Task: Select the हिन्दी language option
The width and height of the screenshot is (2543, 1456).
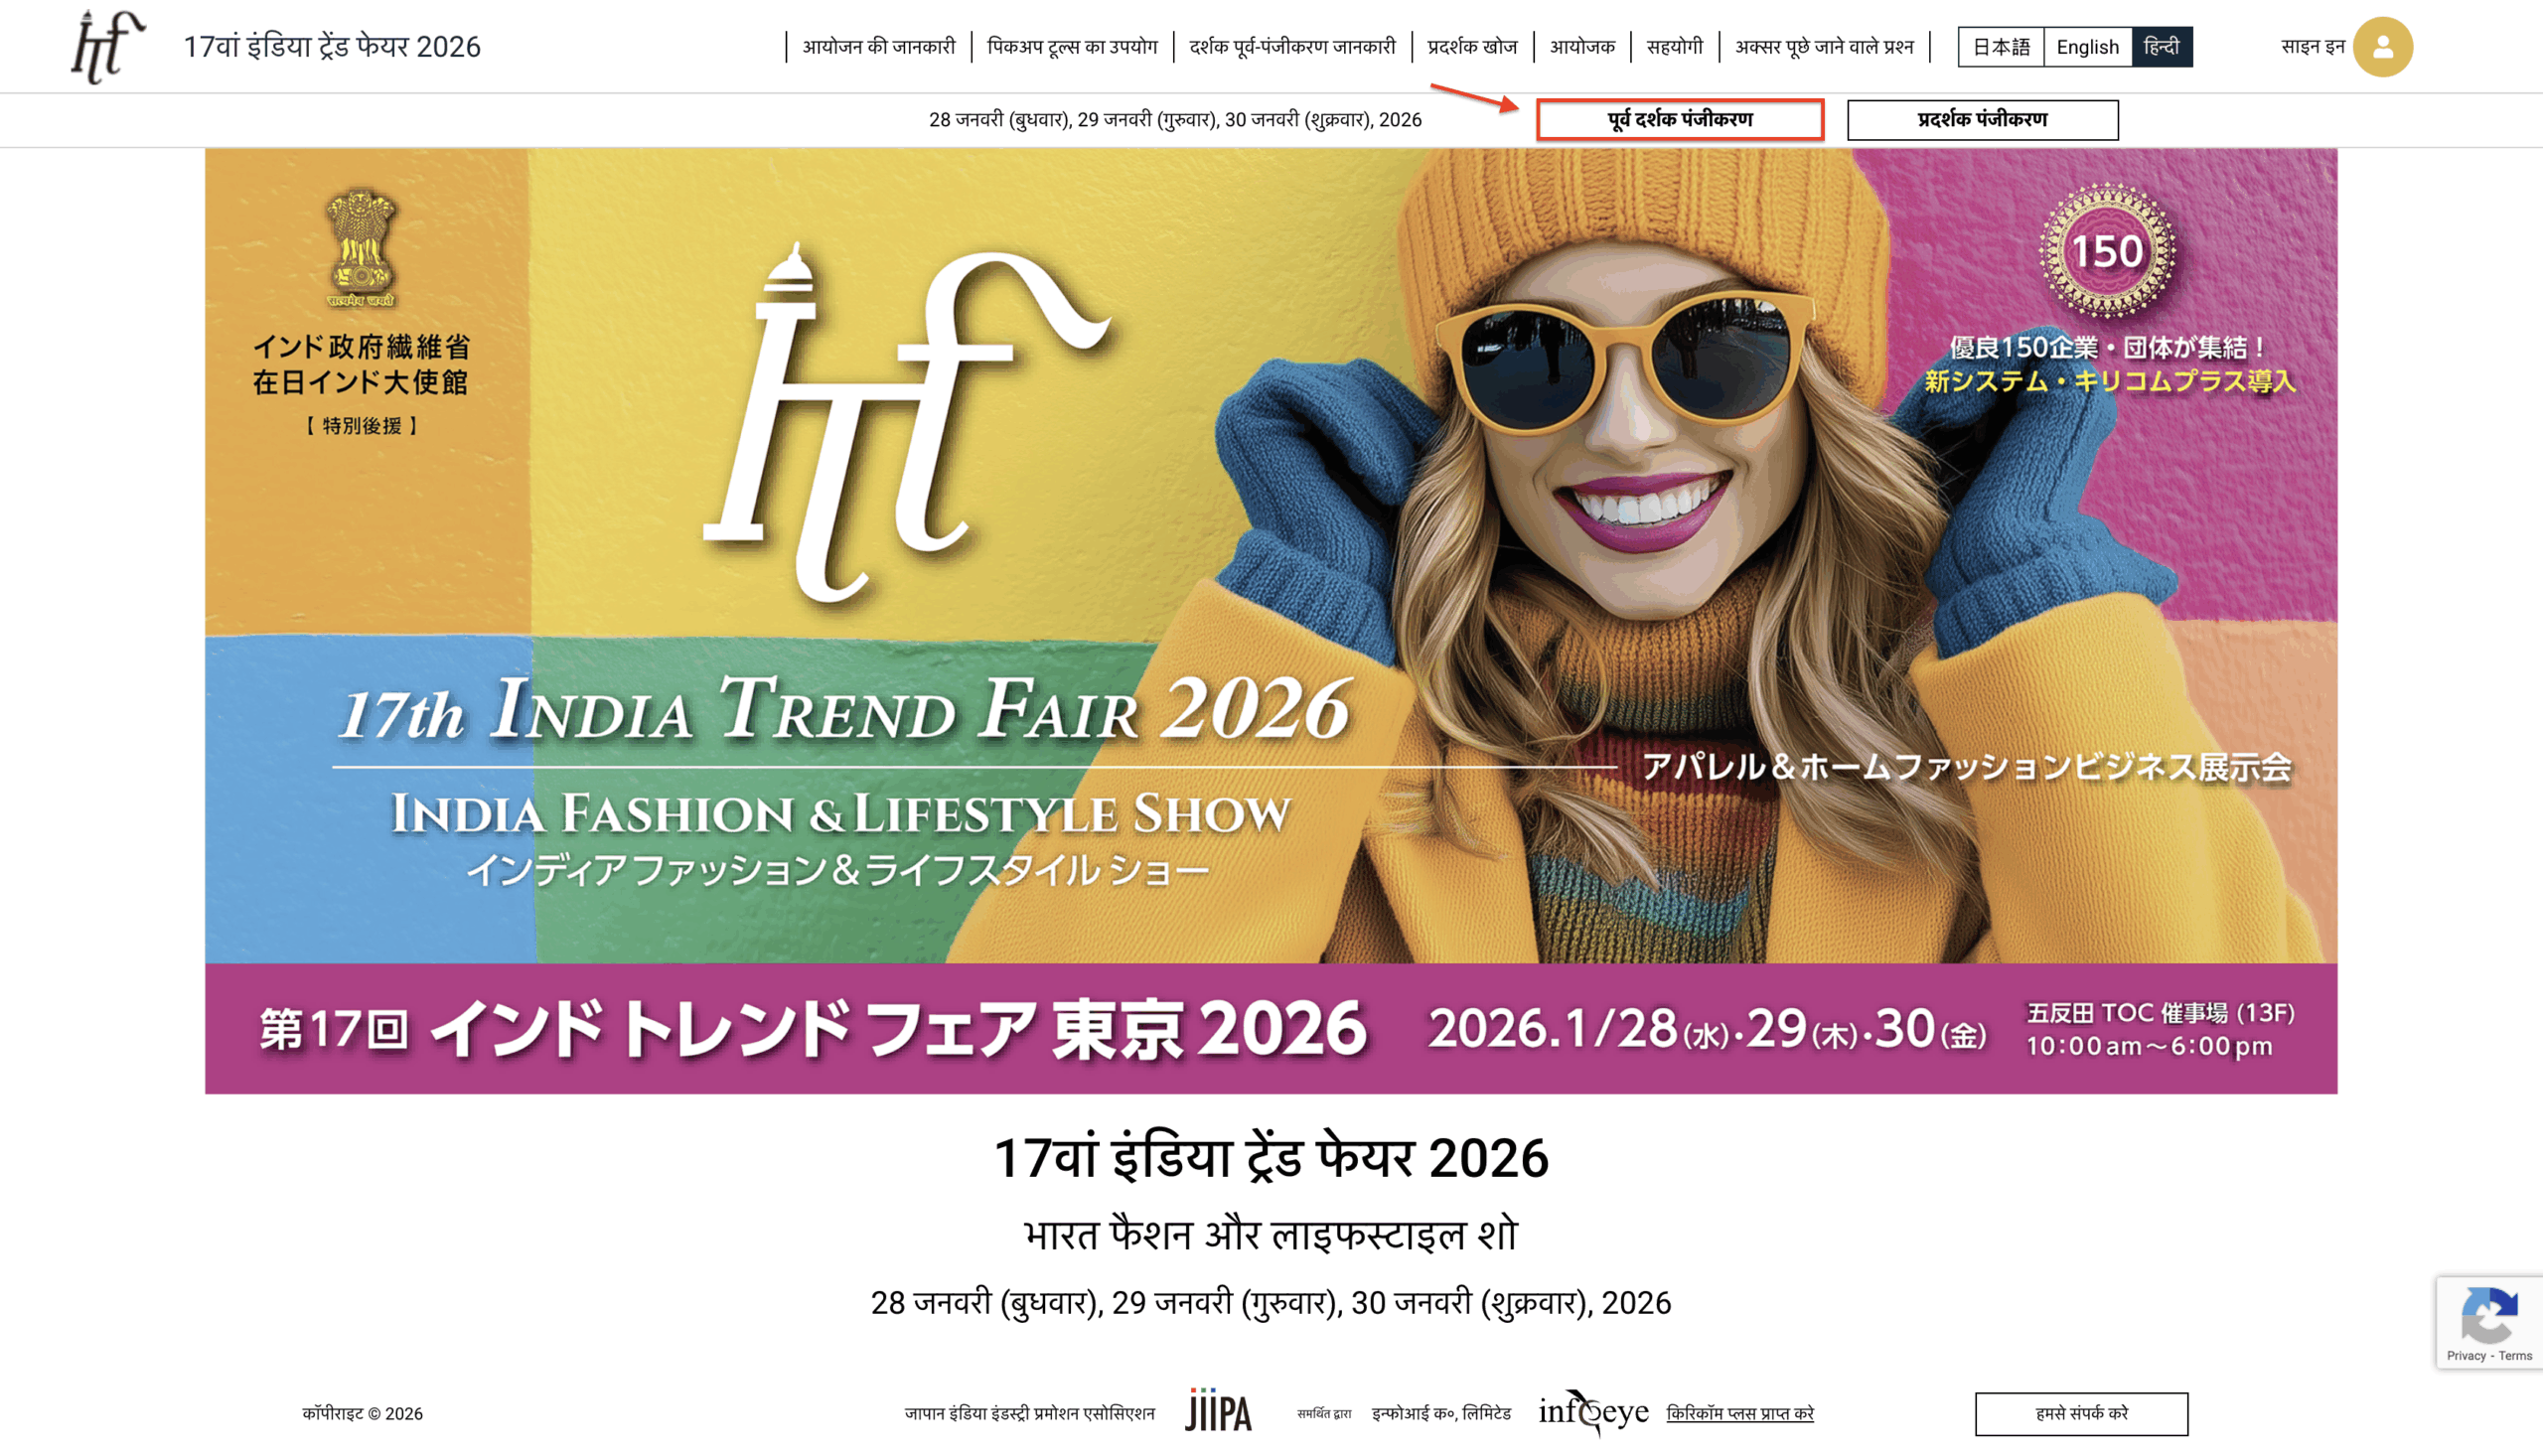Action: coord(2162,47)
